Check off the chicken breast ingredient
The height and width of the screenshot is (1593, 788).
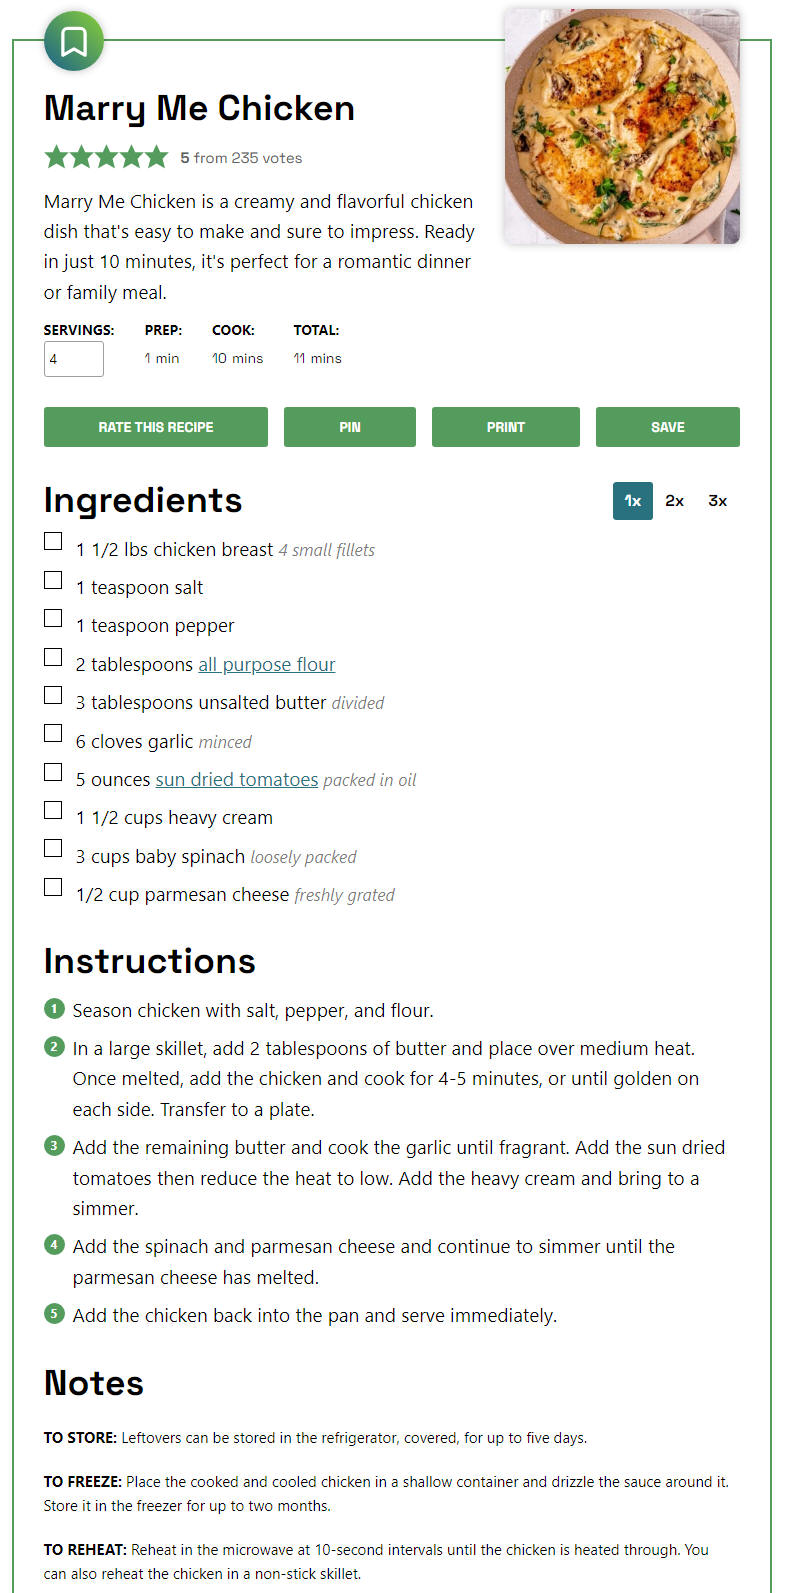pos(53,541)
